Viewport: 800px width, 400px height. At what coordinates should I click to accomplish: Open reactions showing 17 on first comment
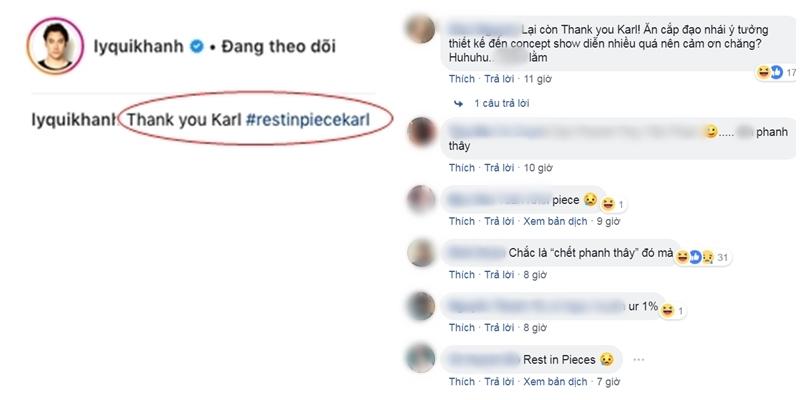pos(776,73)
